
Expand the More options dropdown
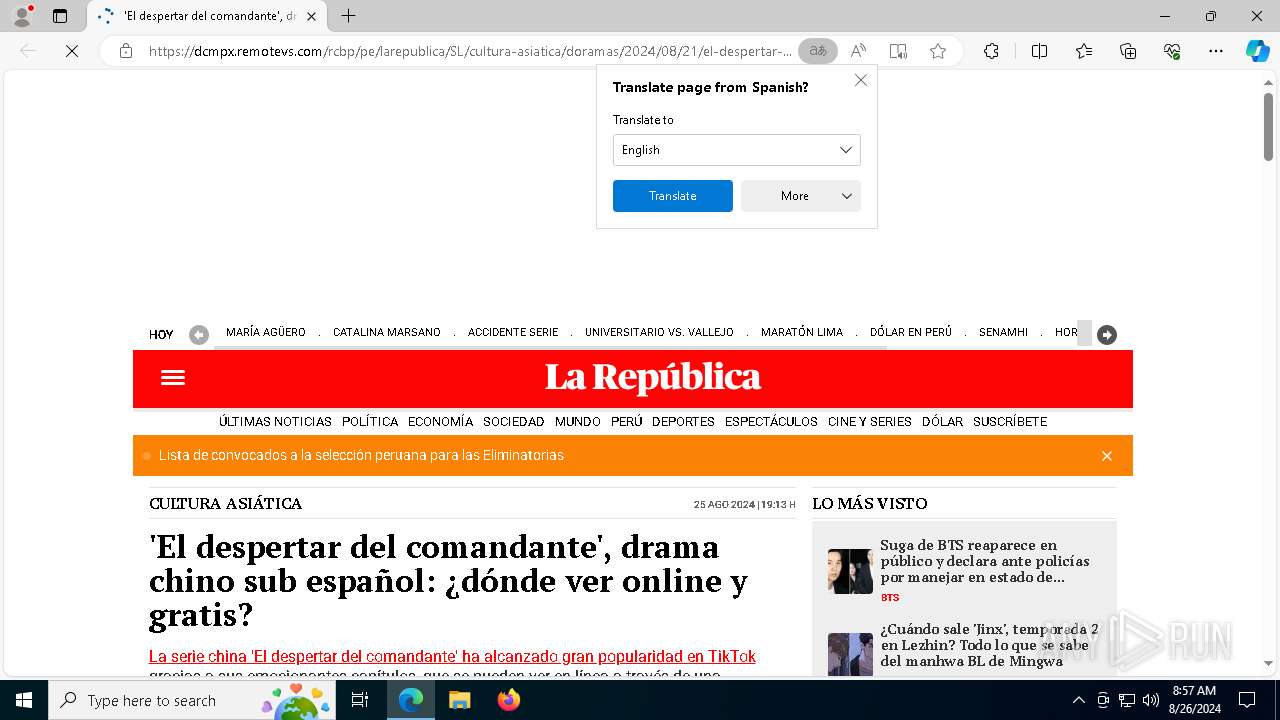click(x=800, y=196)
